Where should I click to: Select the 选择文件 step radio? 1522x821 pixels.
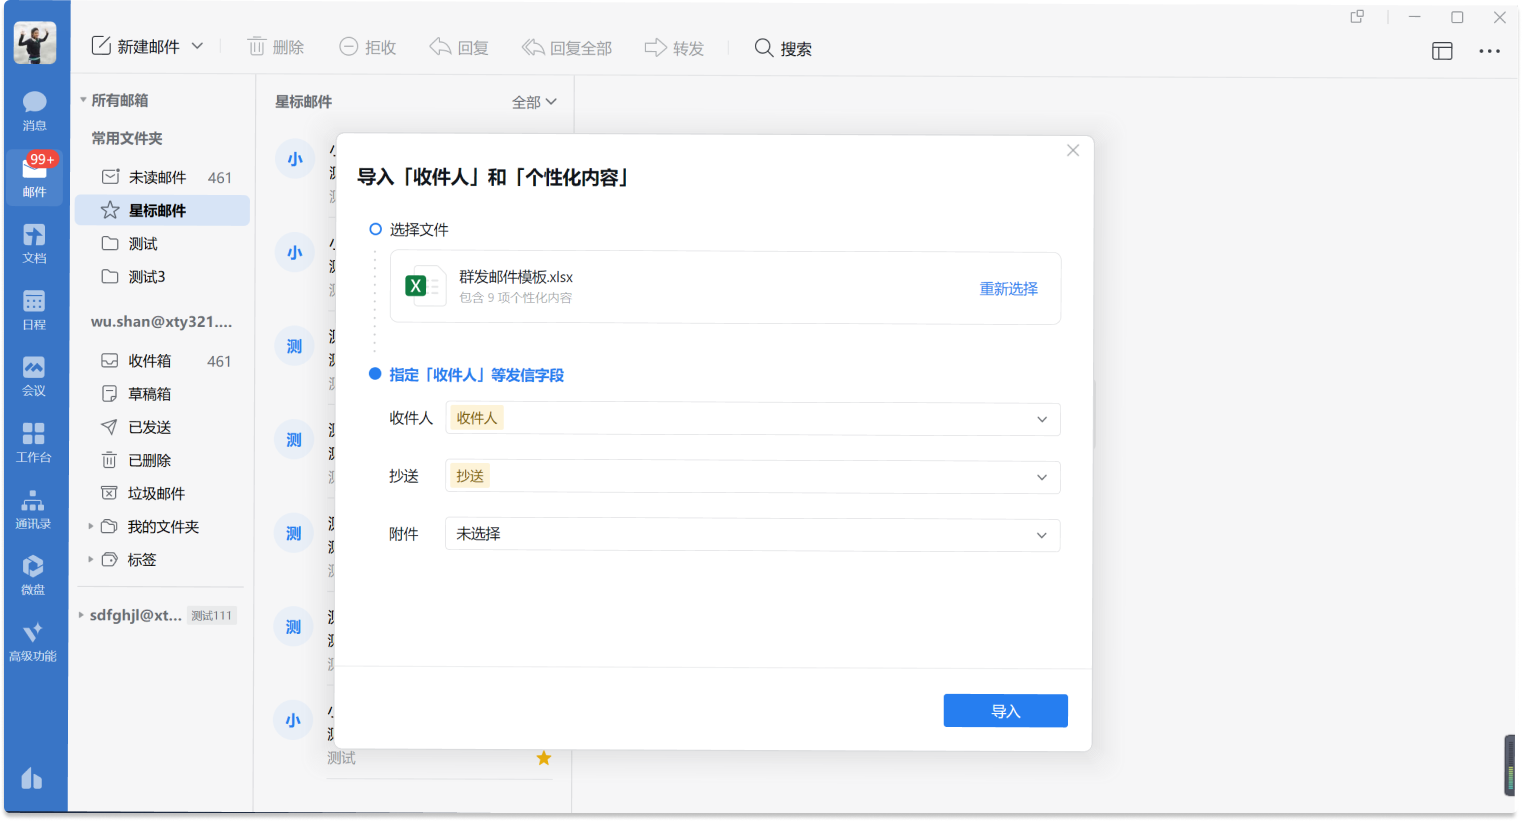[375, 229]
